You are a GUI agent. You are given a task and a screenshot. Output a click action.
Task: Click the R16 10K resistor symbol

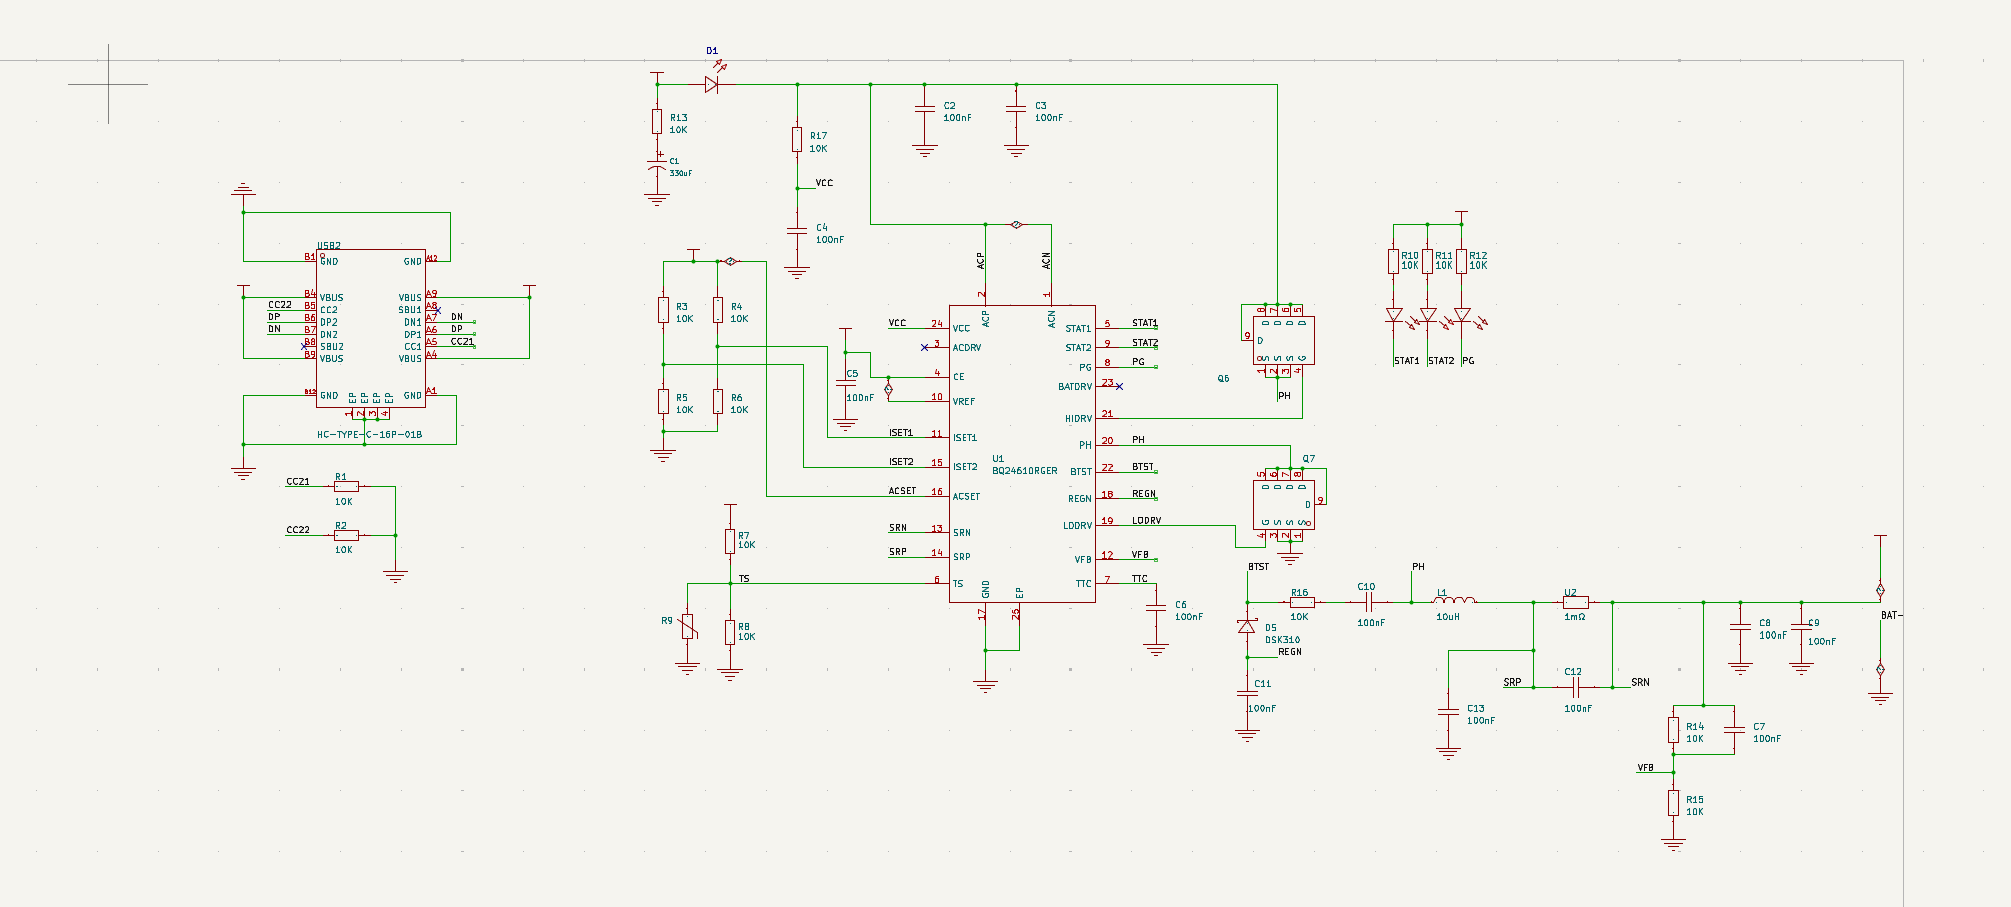1300,602
